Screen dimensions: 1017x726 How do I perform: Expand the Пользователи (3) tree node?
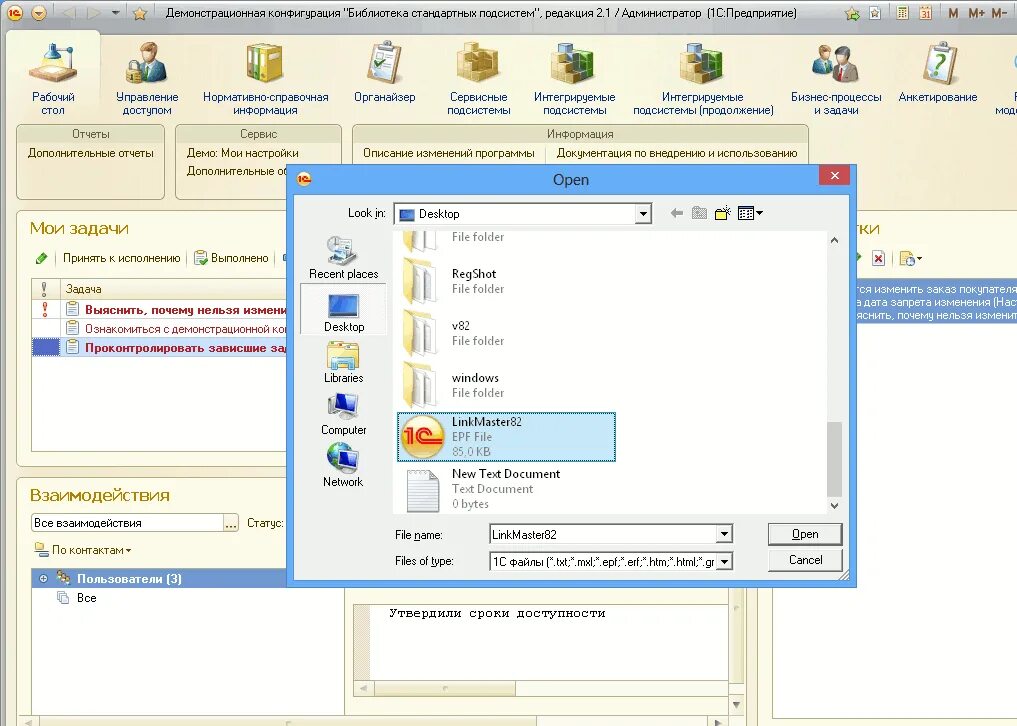(43, 579)
